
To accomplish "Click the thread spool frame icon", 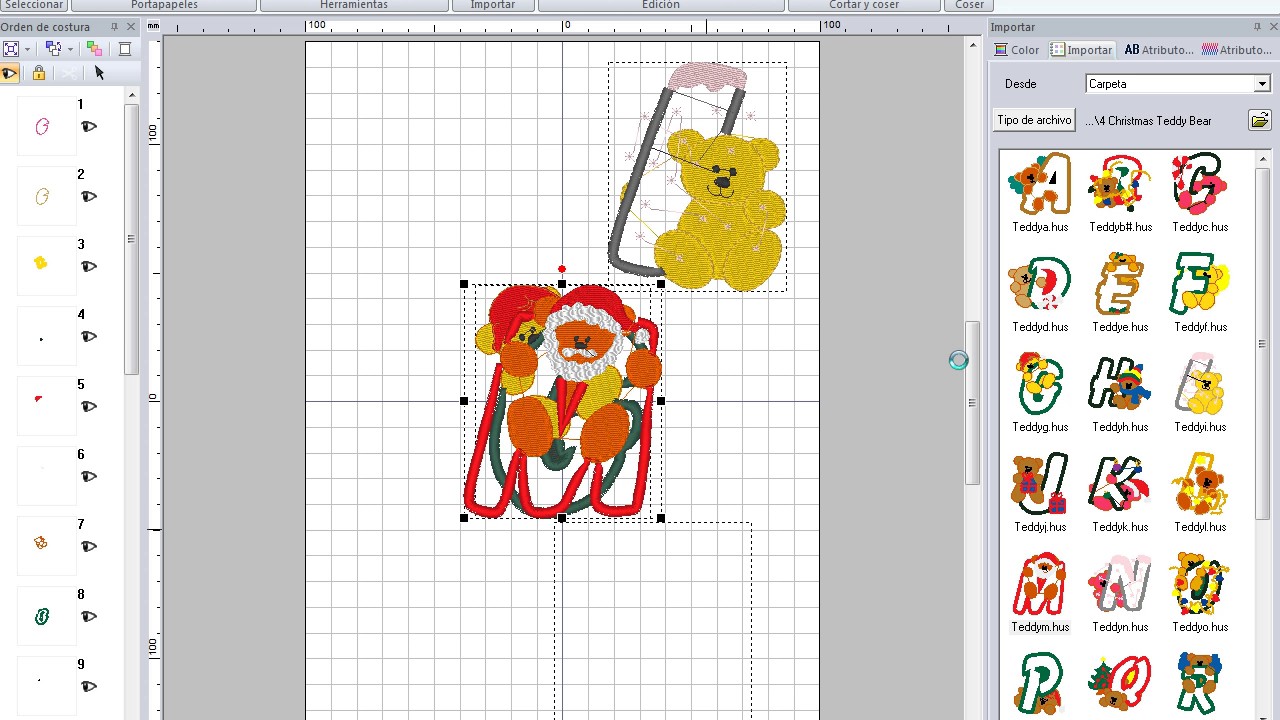I will pyautogui.click(x=125, y=49).
